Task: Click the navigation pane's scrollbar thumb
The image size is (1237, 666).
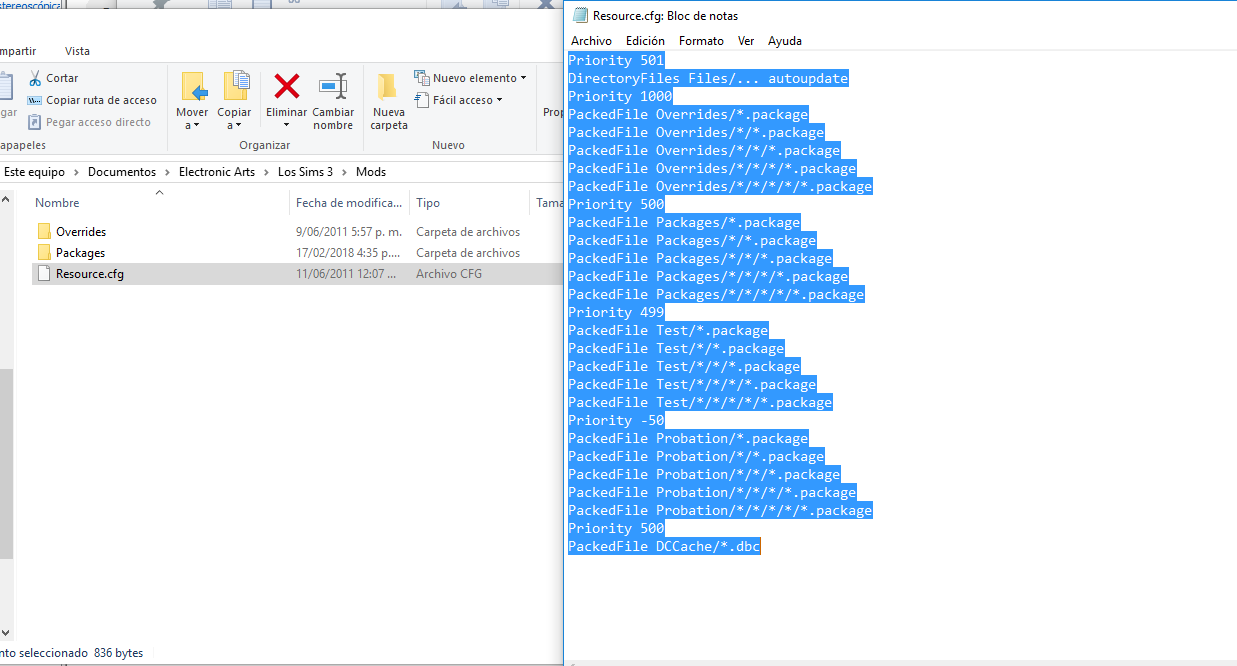Action: point(5,463)
